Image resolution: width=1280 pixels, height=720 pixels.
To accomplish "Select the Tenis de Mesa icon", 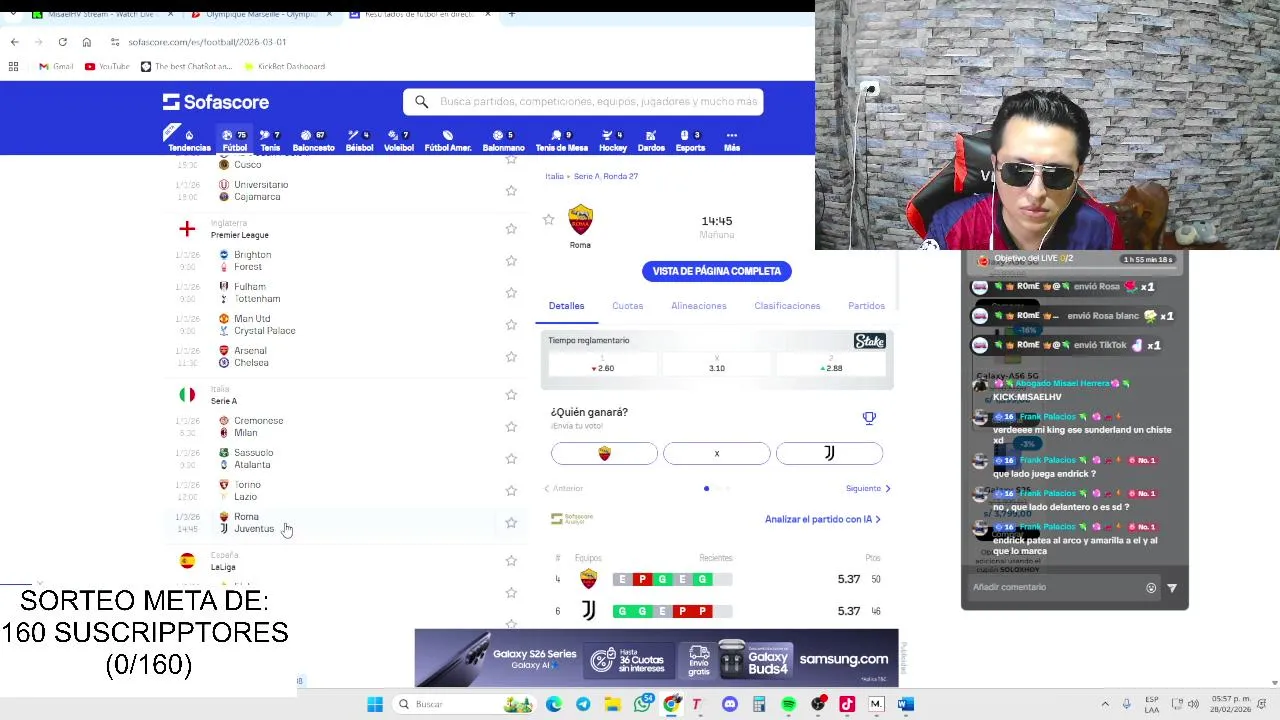I will (x=561, y=140).
